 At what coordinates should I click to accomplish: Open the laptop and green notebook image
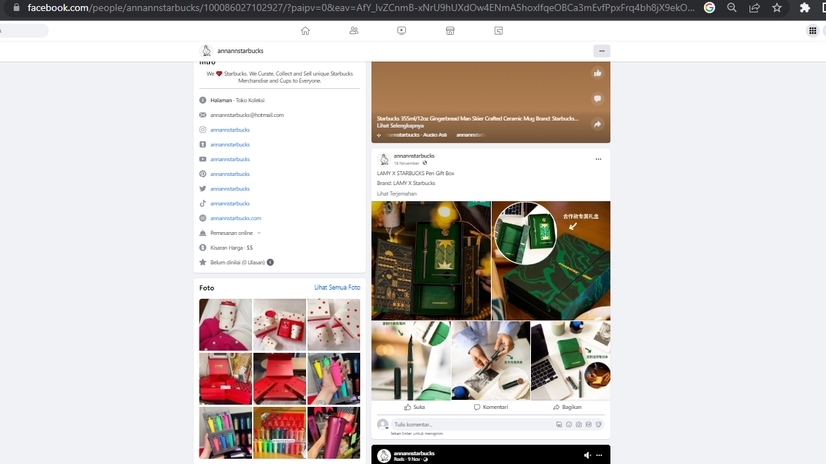coord(571,361)
